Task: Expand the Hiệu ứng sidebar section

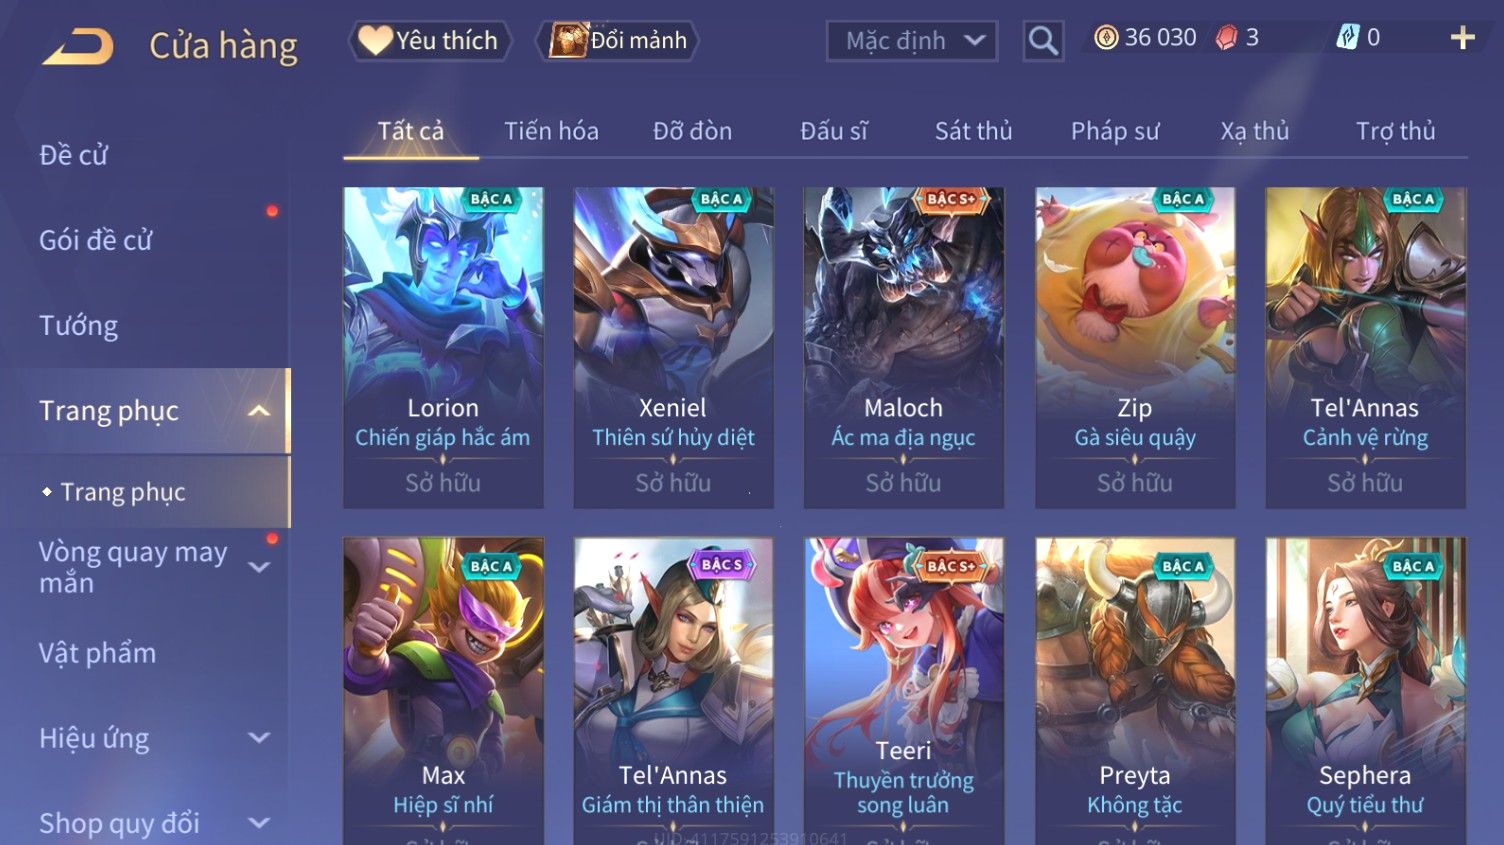Action: (259, 738)
